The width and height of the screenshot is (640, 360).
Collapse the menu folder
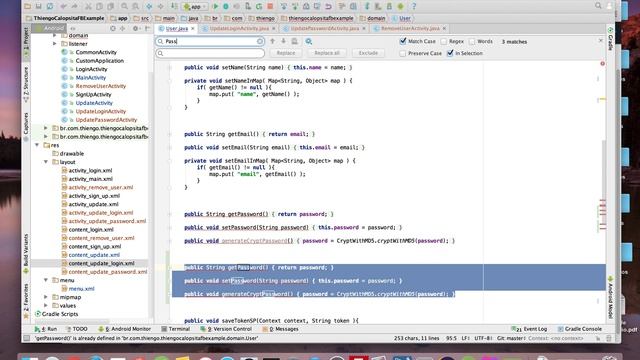[46, 280]
